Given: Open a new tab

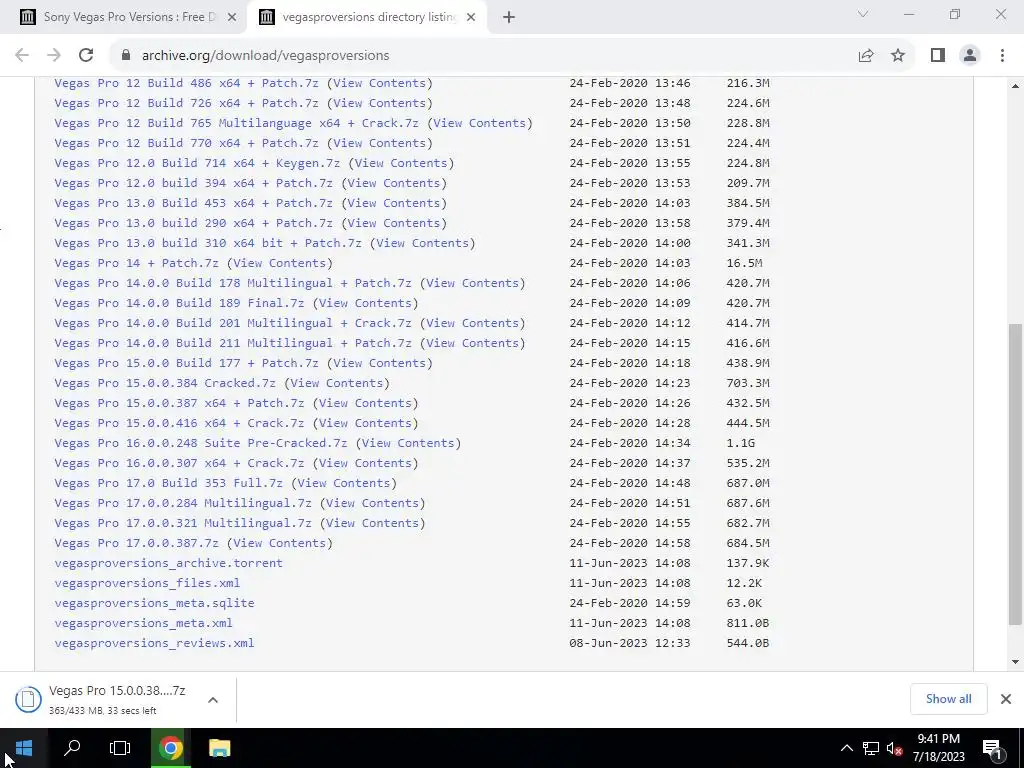Looking at the screenshot, I should pos(509,18).
